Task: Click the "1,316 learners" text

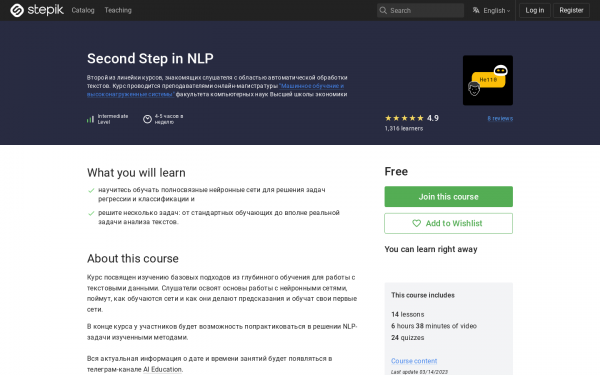Action: pyautogui.click(x=404, y=129)
